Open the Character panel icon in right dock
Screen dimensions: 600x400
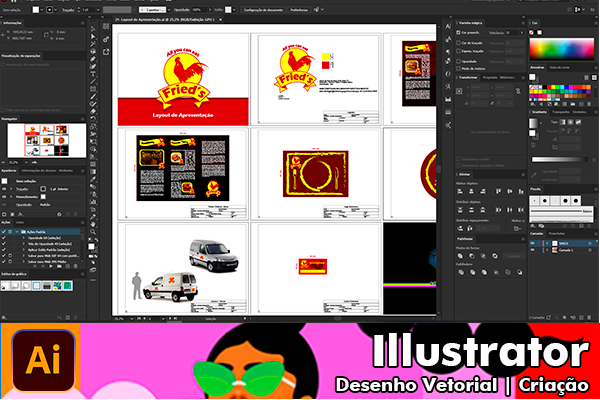pos(448,26)
